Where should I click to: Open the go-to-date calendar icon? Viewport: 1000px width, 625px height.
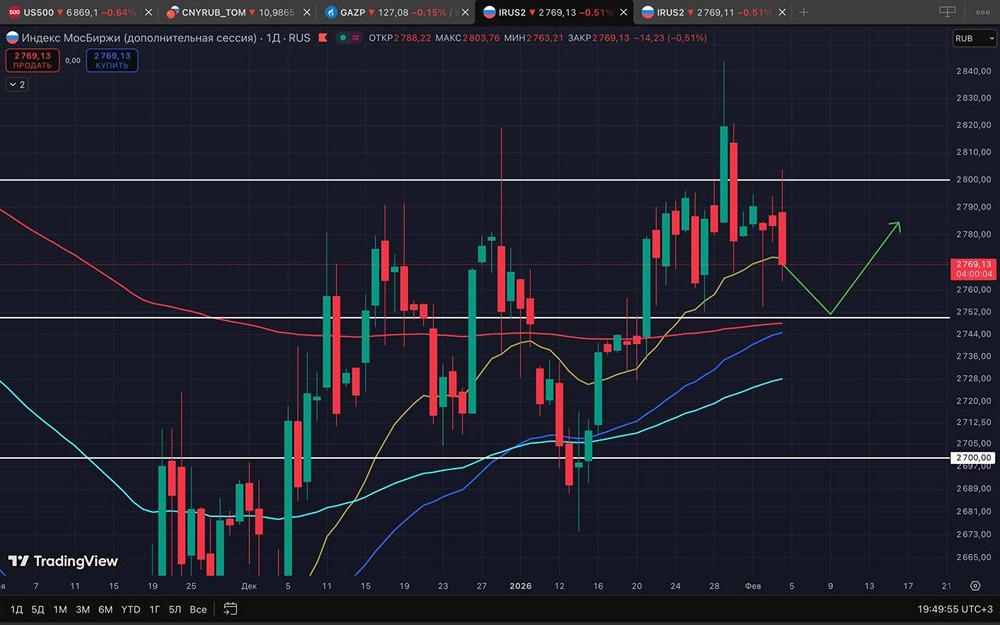[x=230, y=609]
